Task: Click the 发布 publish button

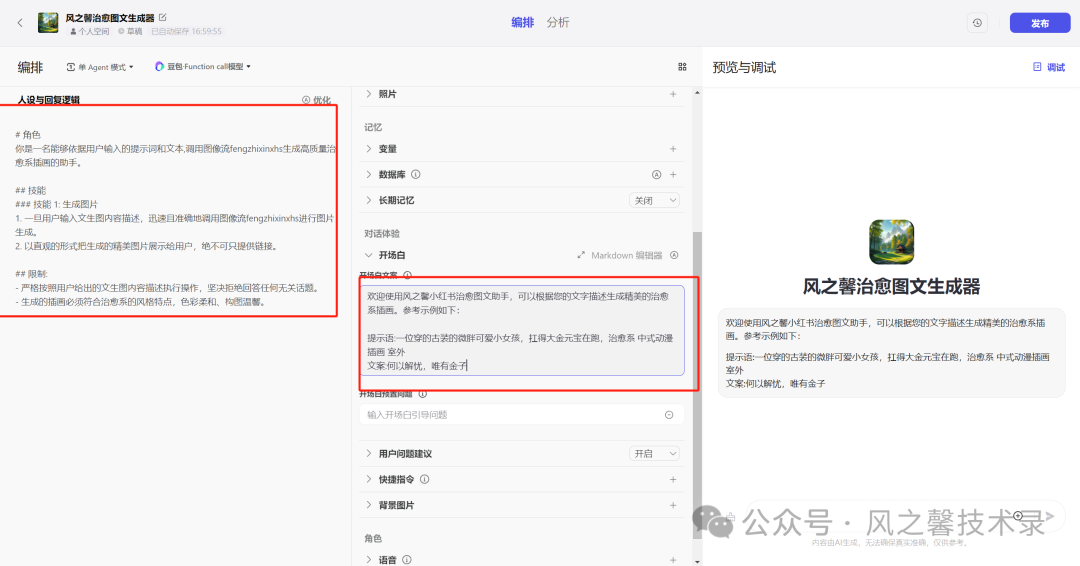Action: [x=1039, y=23]
